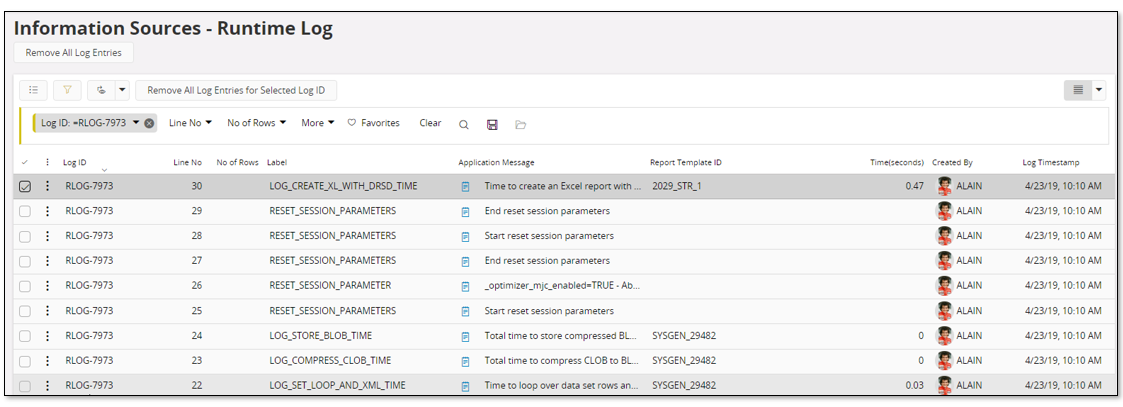Viewport: 1123px width, 407px height.
Task: Click the save search floppy icon
Action: click(492, 124)
